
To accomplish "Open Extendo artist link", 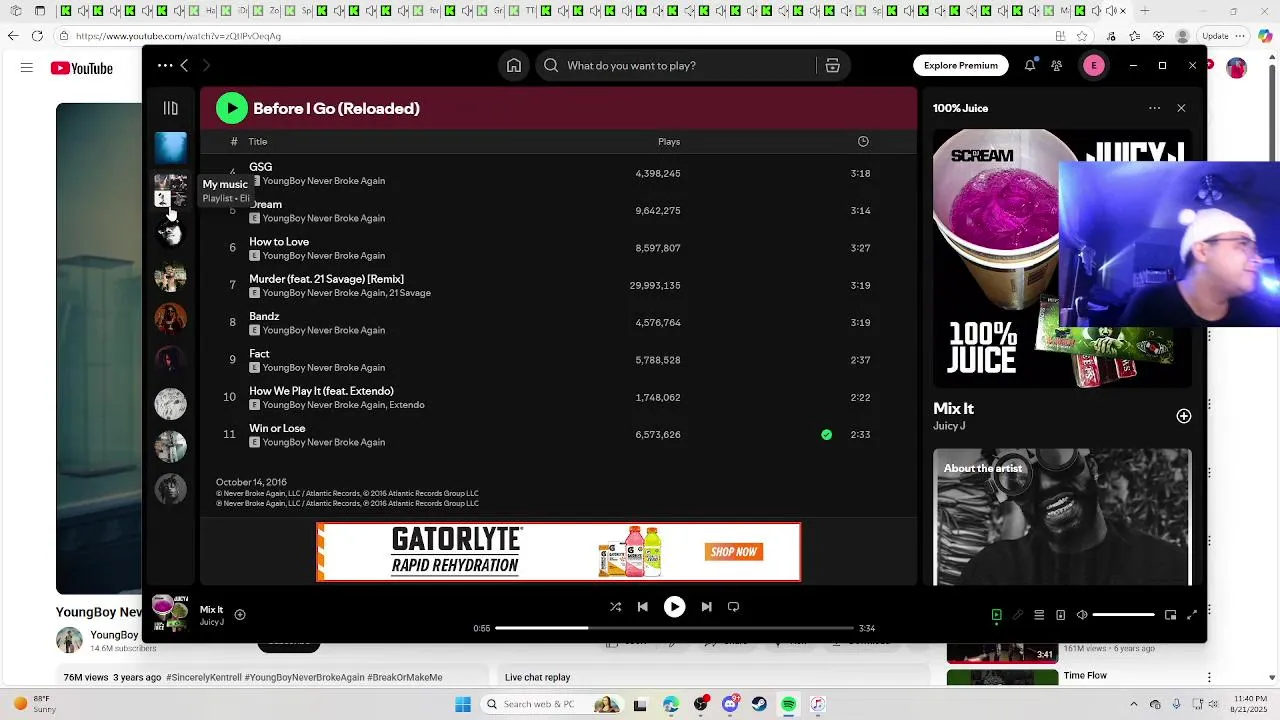I will point(407,405).
